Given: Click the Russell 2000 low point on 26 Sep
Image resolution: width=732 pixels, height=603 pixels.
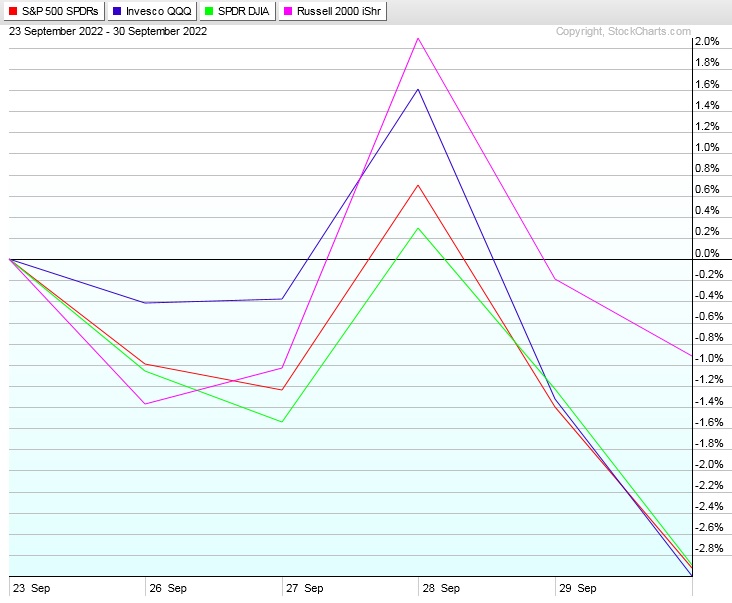Looking at the screenshot, I should [146, 404].
